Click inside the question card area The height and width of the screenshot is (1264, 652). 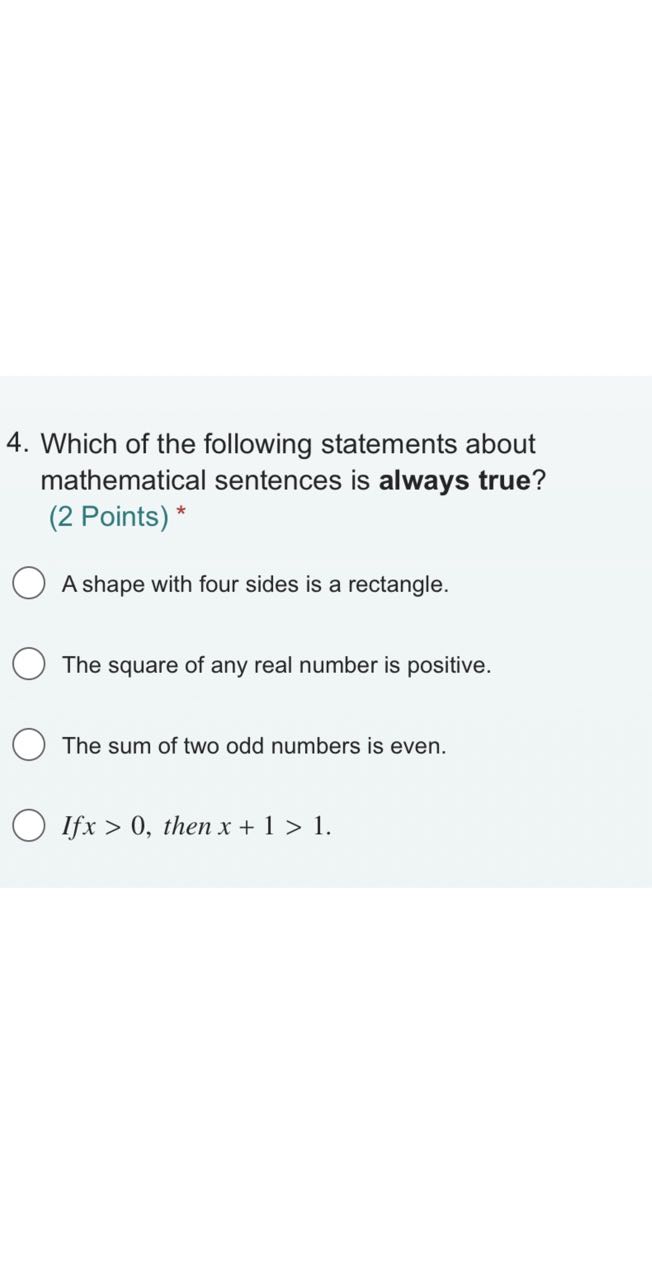pos(326,630)
